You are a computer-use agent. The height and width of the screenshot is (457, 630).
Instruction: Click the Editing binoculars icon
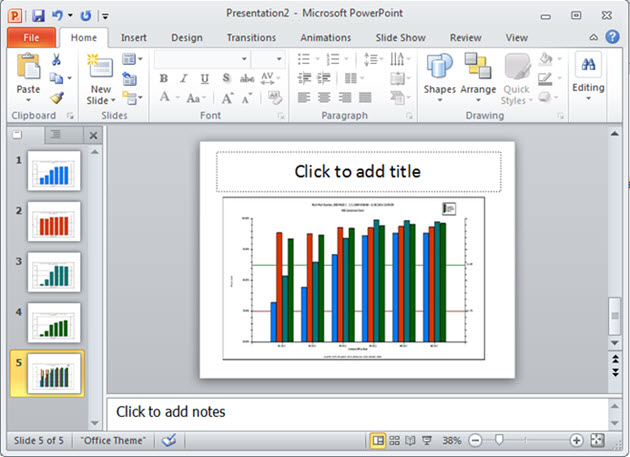click(x=588, y=67)
